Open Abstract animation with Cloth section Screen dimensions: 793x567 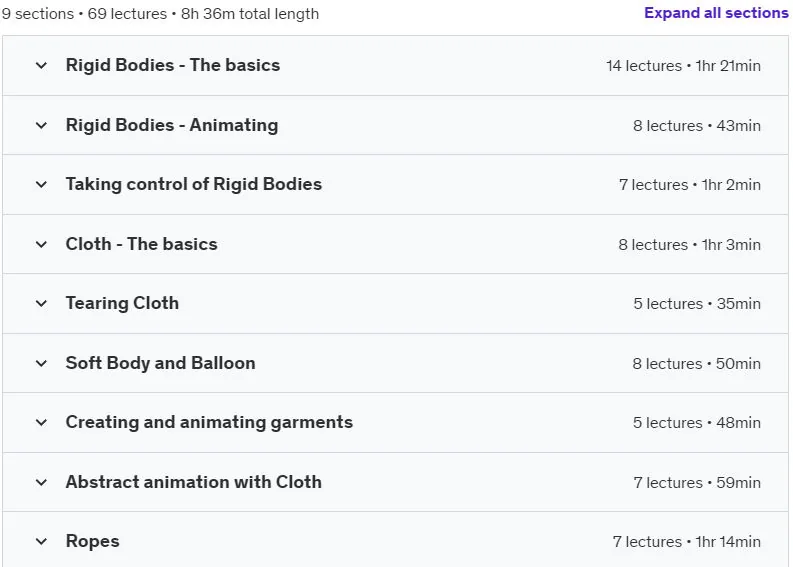(x=194, y=482)
